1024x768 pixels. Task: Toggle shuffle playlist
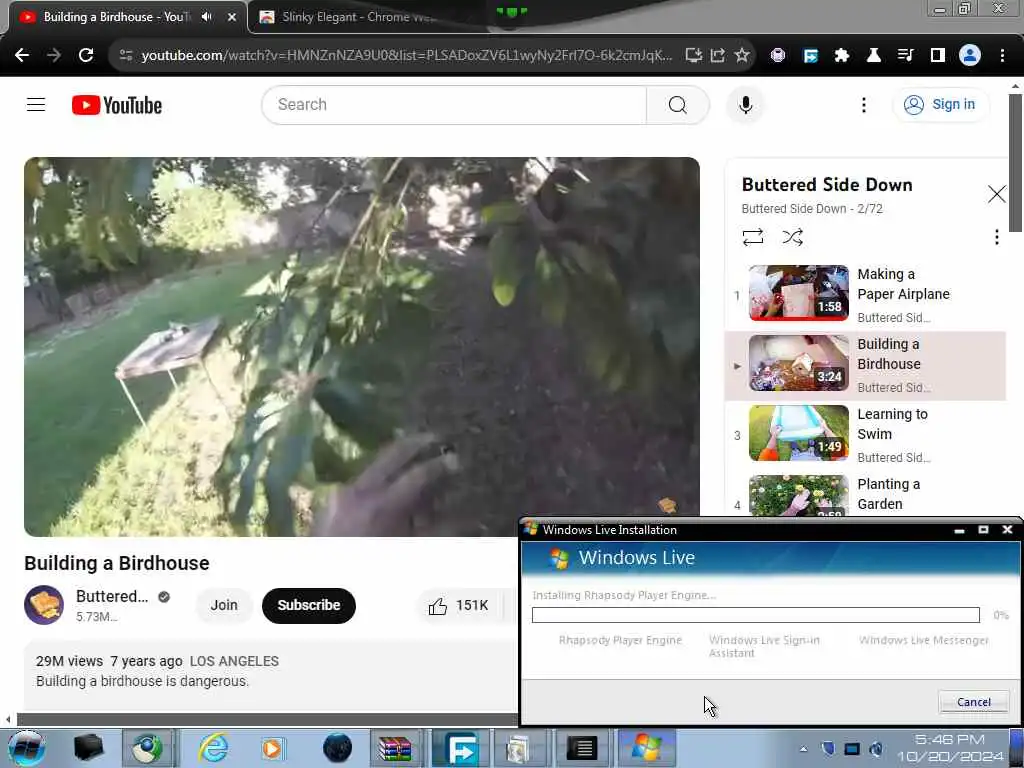coord(793,237)
